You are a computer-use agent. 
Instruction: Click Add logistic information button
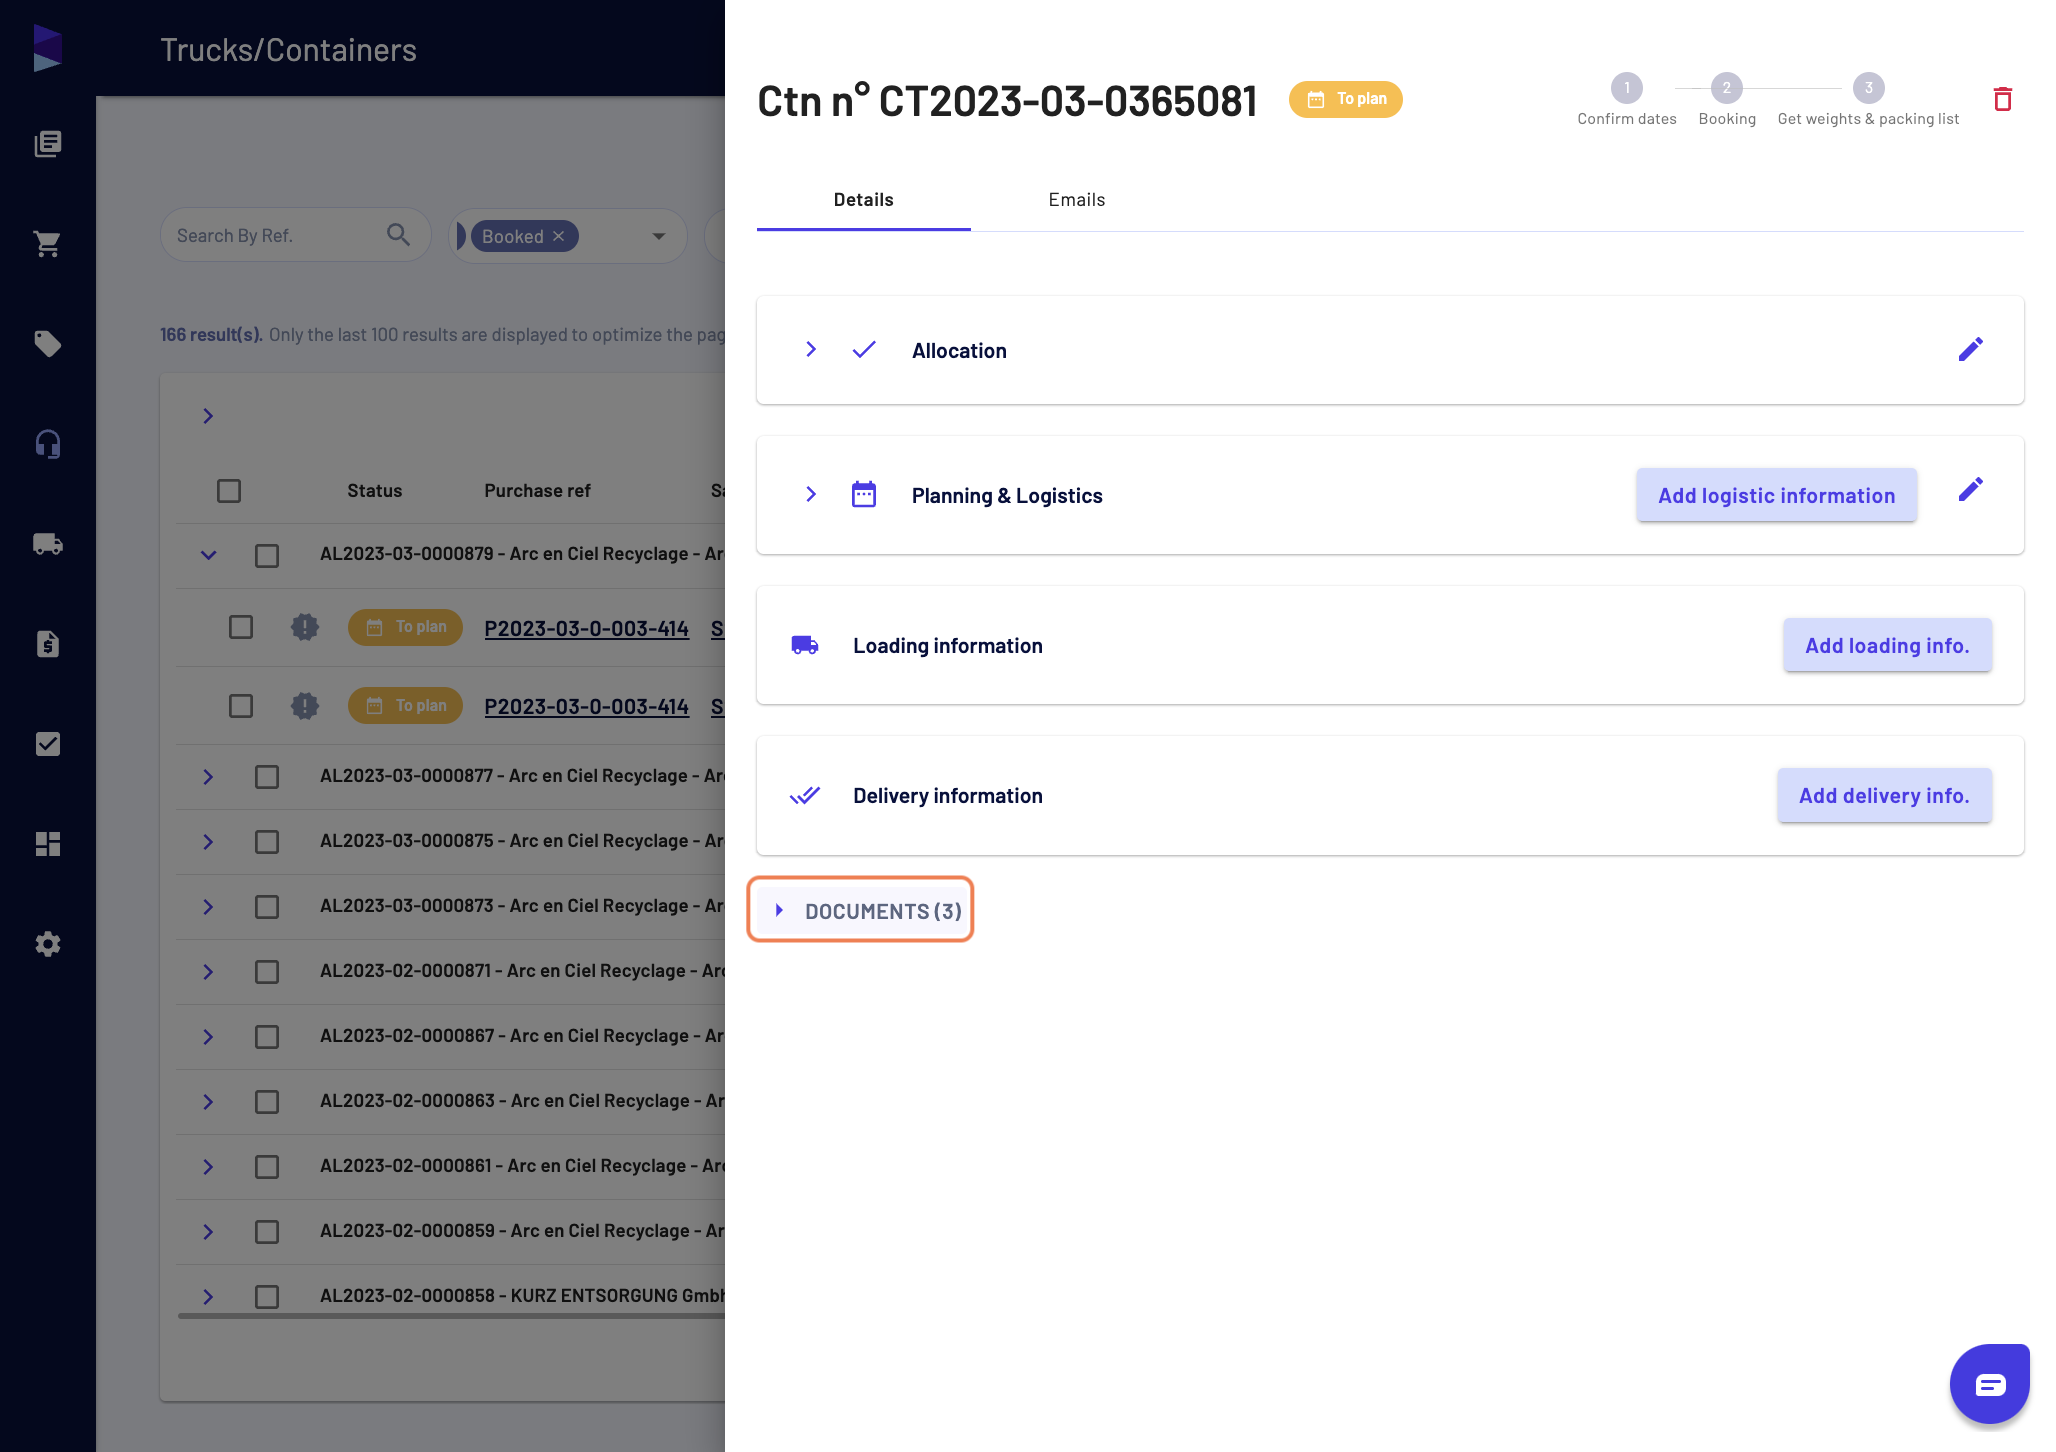(x=1777, y=495)
